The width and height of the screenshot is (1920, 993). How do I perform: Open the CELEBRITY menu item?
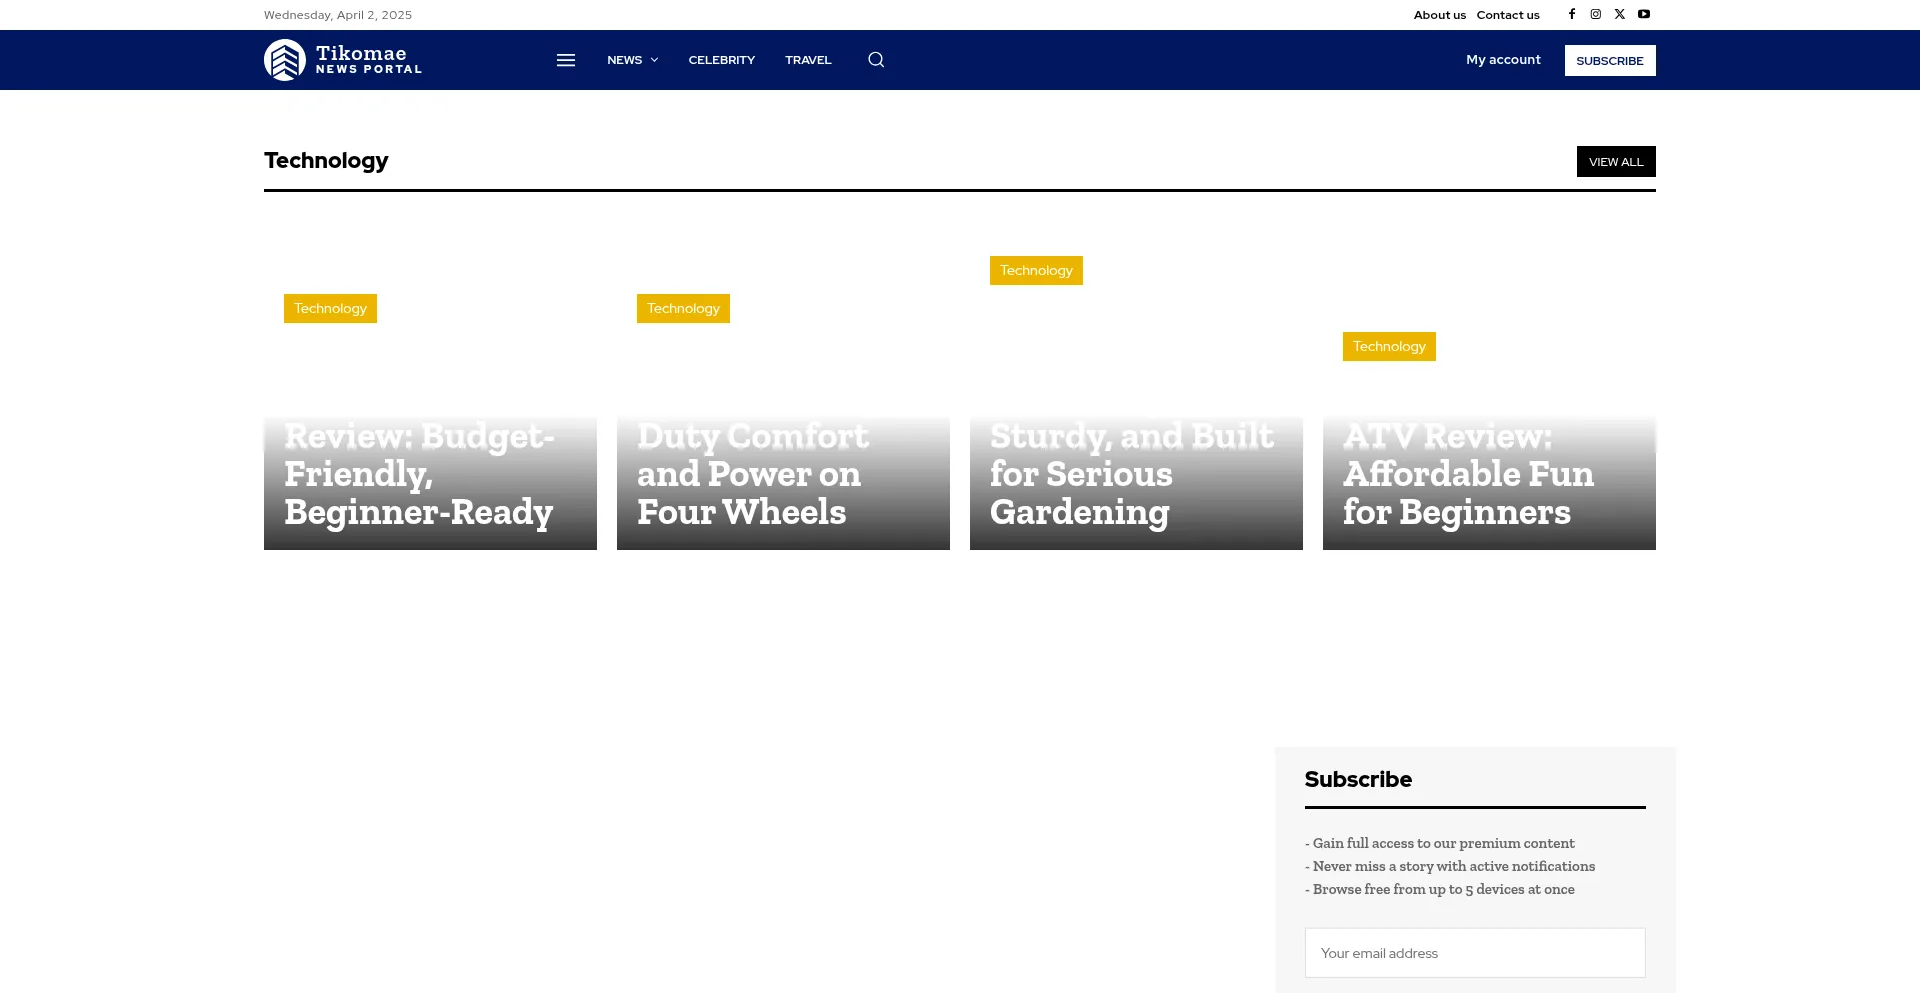pos(721,60)
